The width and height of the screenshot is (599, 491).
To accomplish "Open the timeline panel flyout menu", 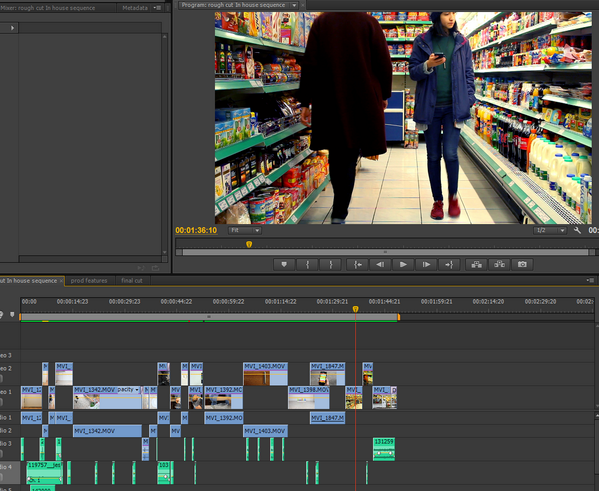I will tap(590, 280).
